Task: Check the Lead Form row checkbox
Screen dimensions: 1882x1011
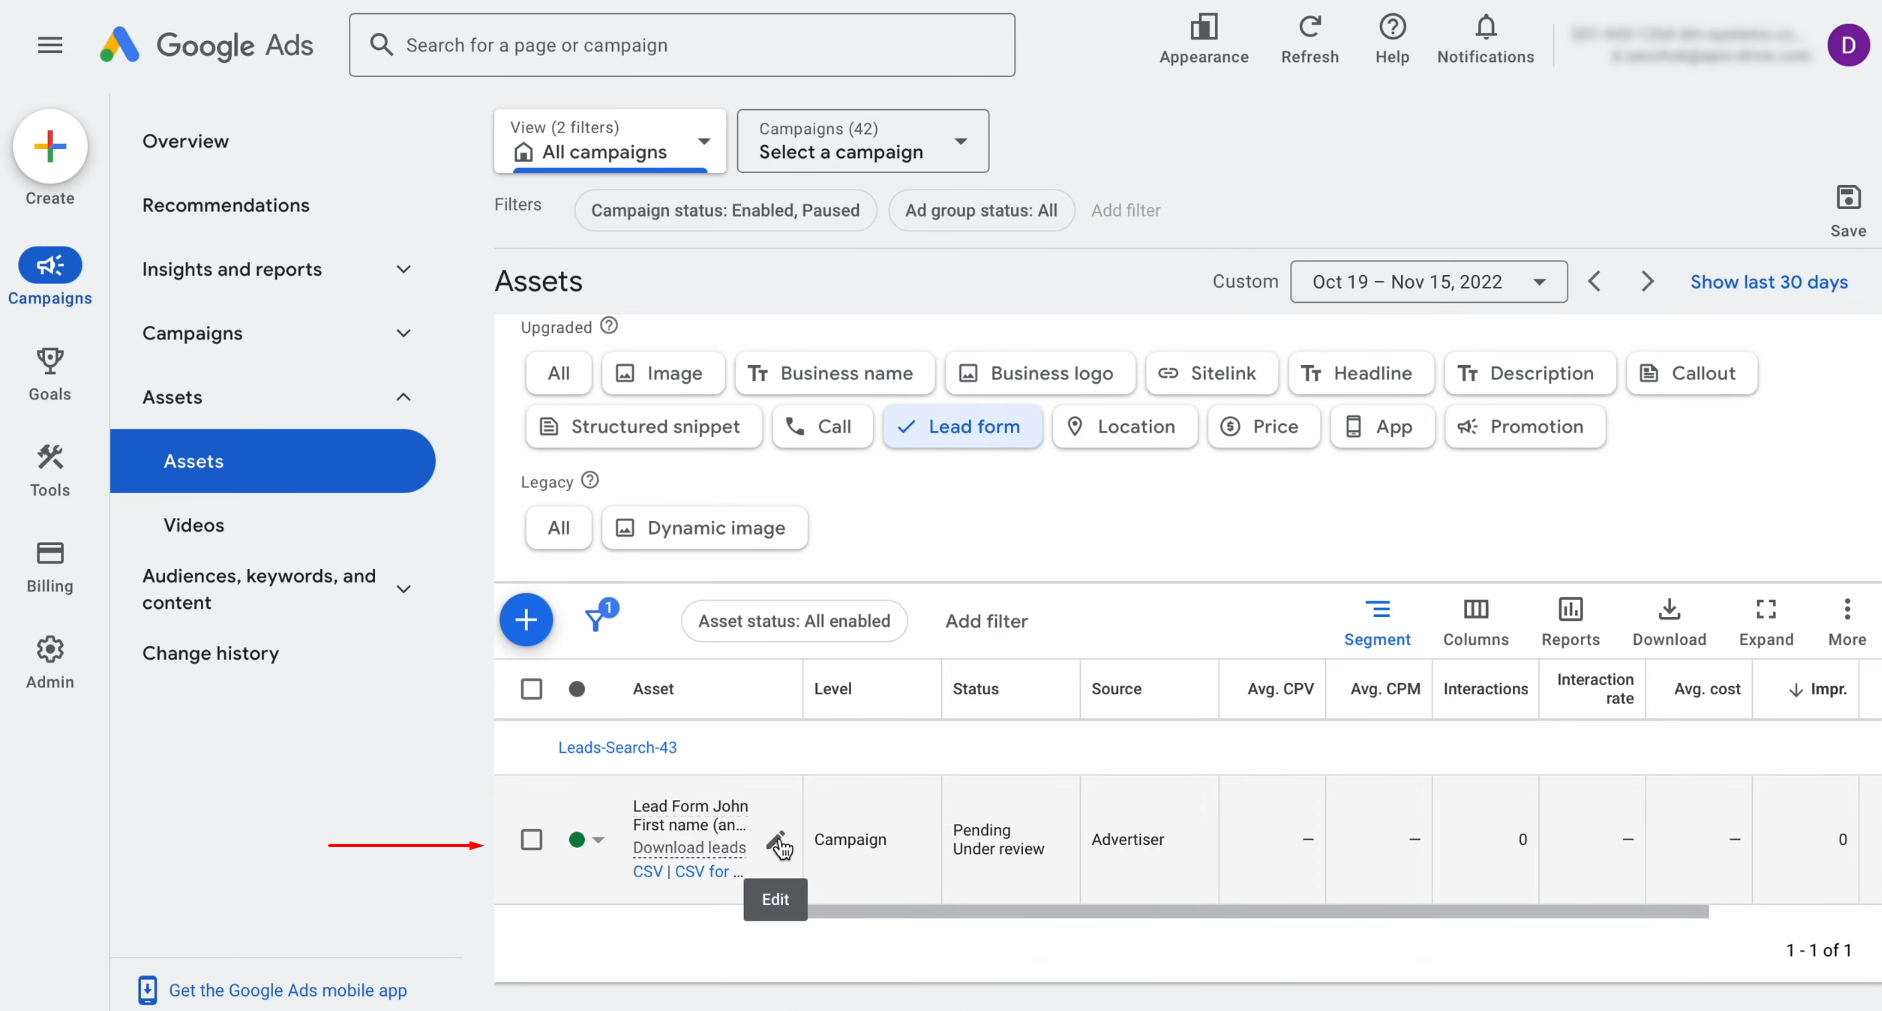Action: pos(531,839)
